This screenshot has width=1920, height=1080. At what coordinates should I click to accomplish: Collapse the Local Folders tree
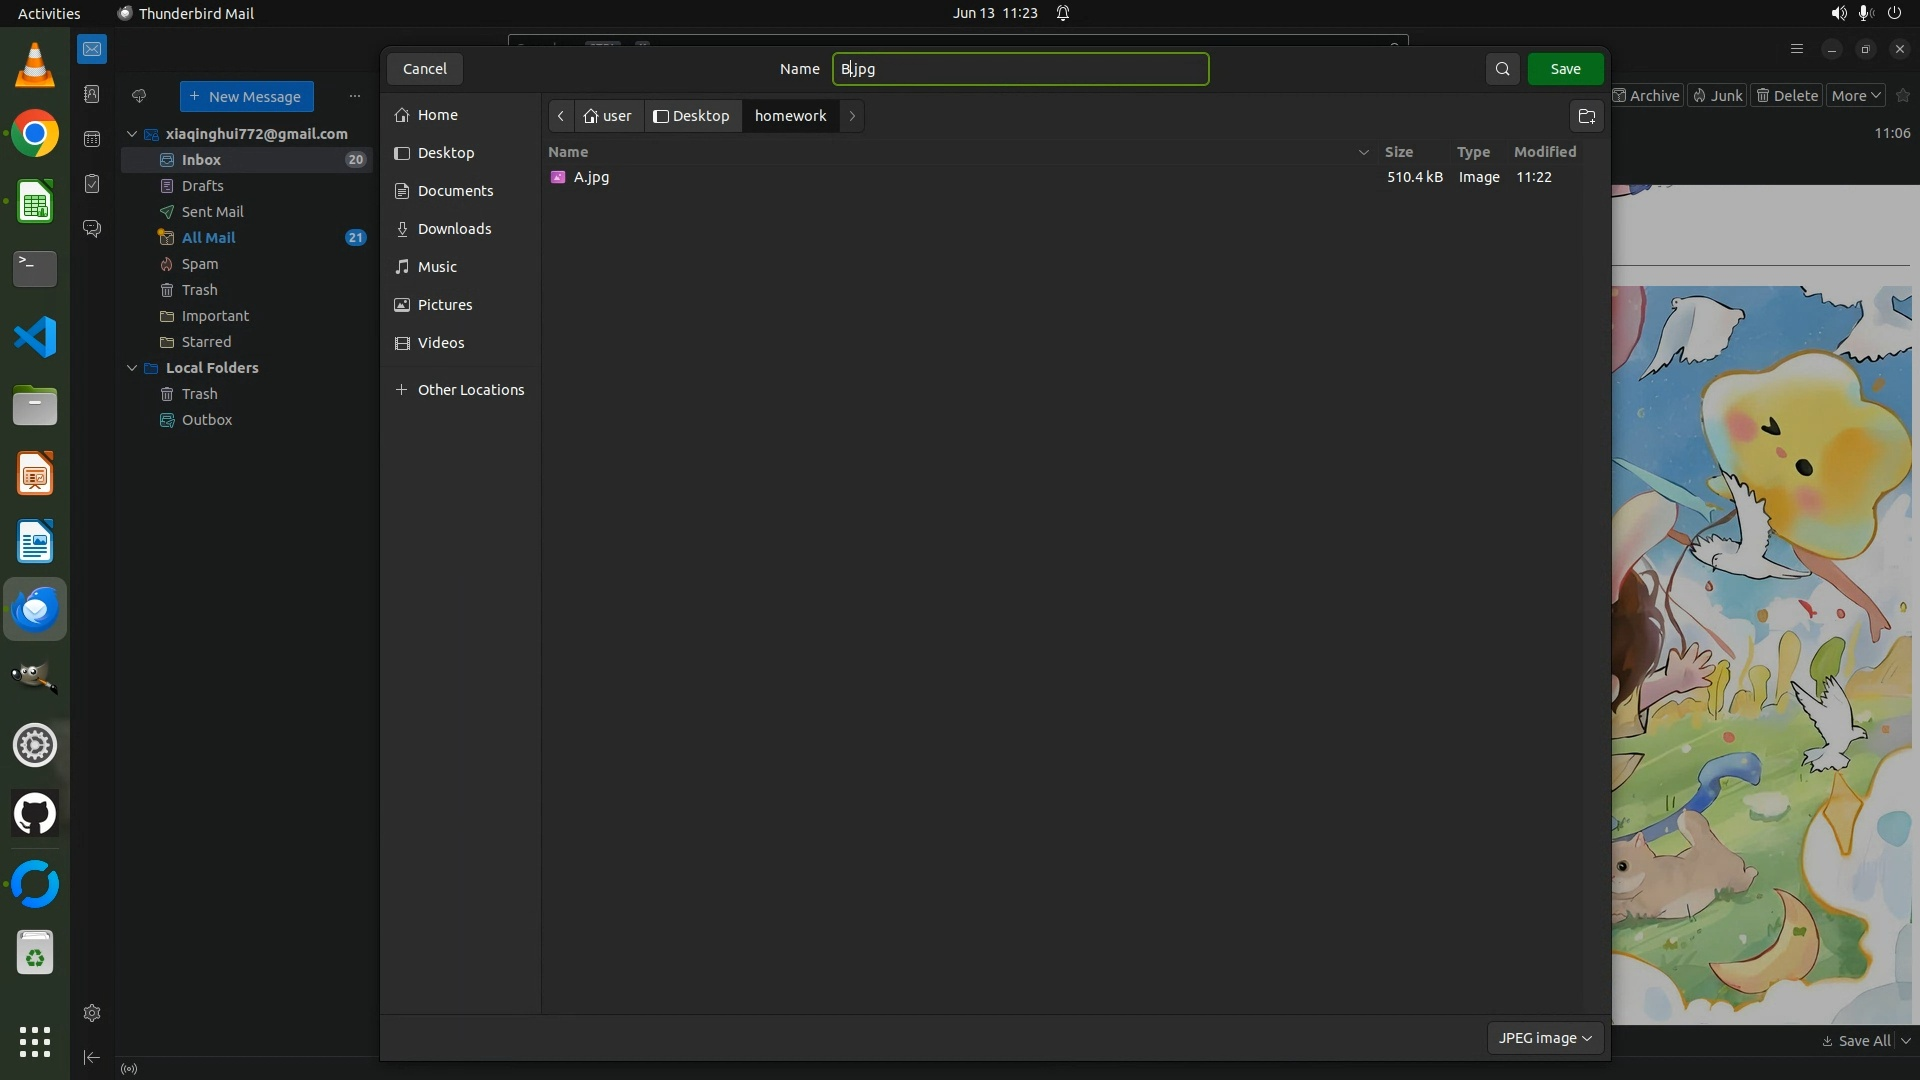132,368
